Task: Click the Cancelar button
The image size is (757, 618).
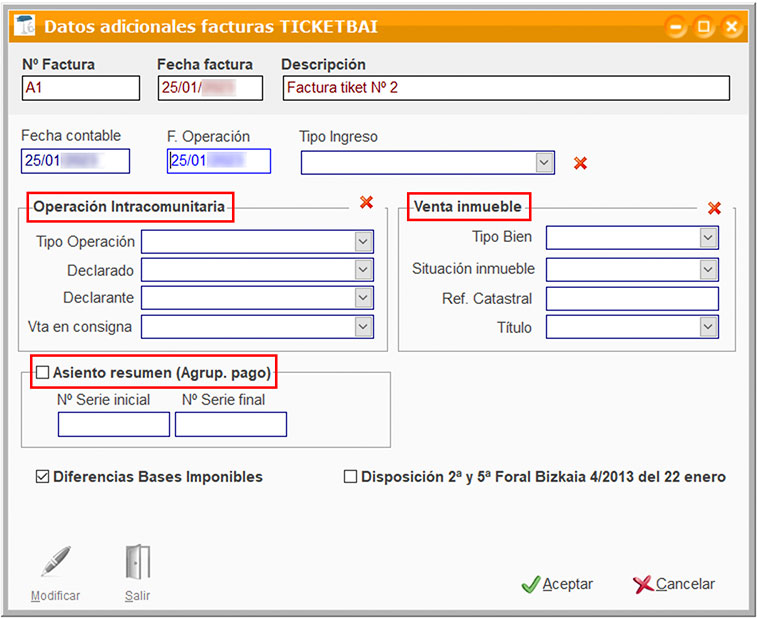Action: (x=674, y=584)
